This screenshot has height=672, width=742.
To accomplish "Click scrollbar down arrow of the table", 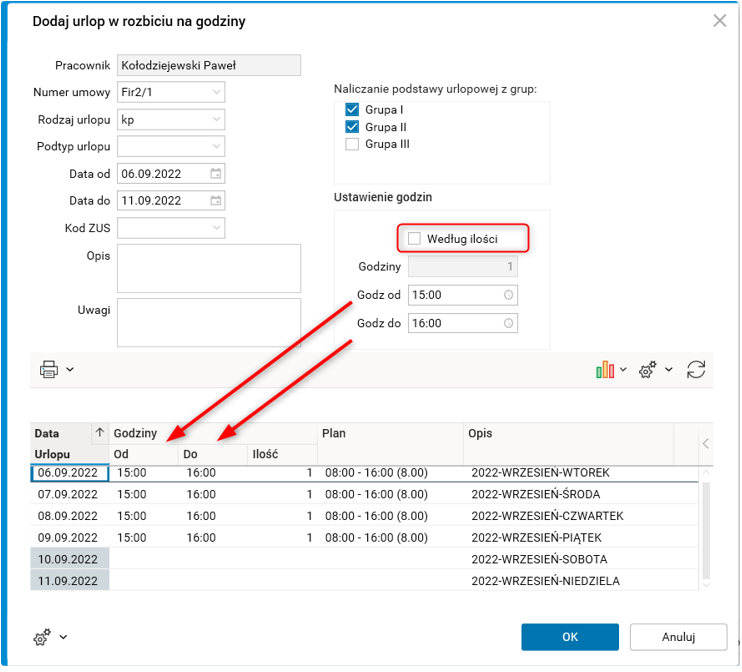I will coord(706,585).
